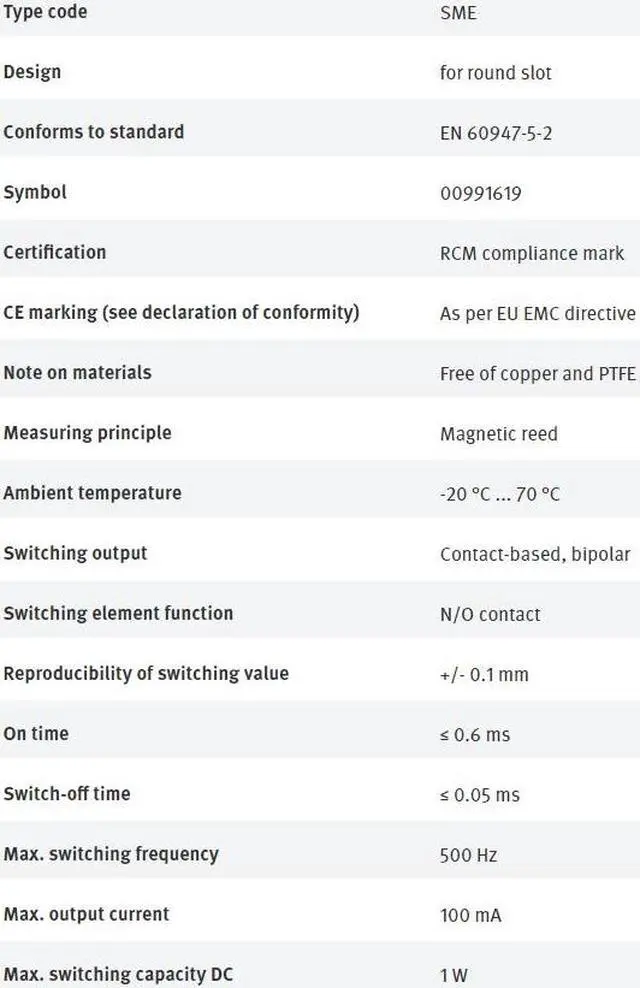Click the 'Switch-off time' row label
640x988 pixels.
point(67,793)
